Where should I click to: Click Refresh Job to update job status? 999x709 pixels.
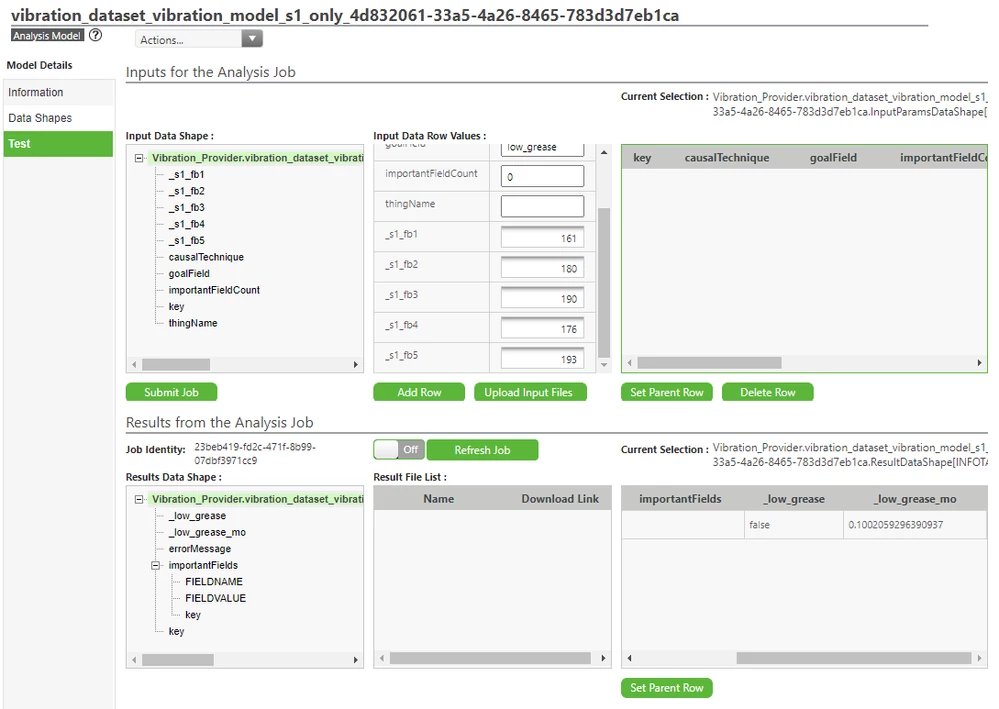pyautogui.click(x=483, y=449)
